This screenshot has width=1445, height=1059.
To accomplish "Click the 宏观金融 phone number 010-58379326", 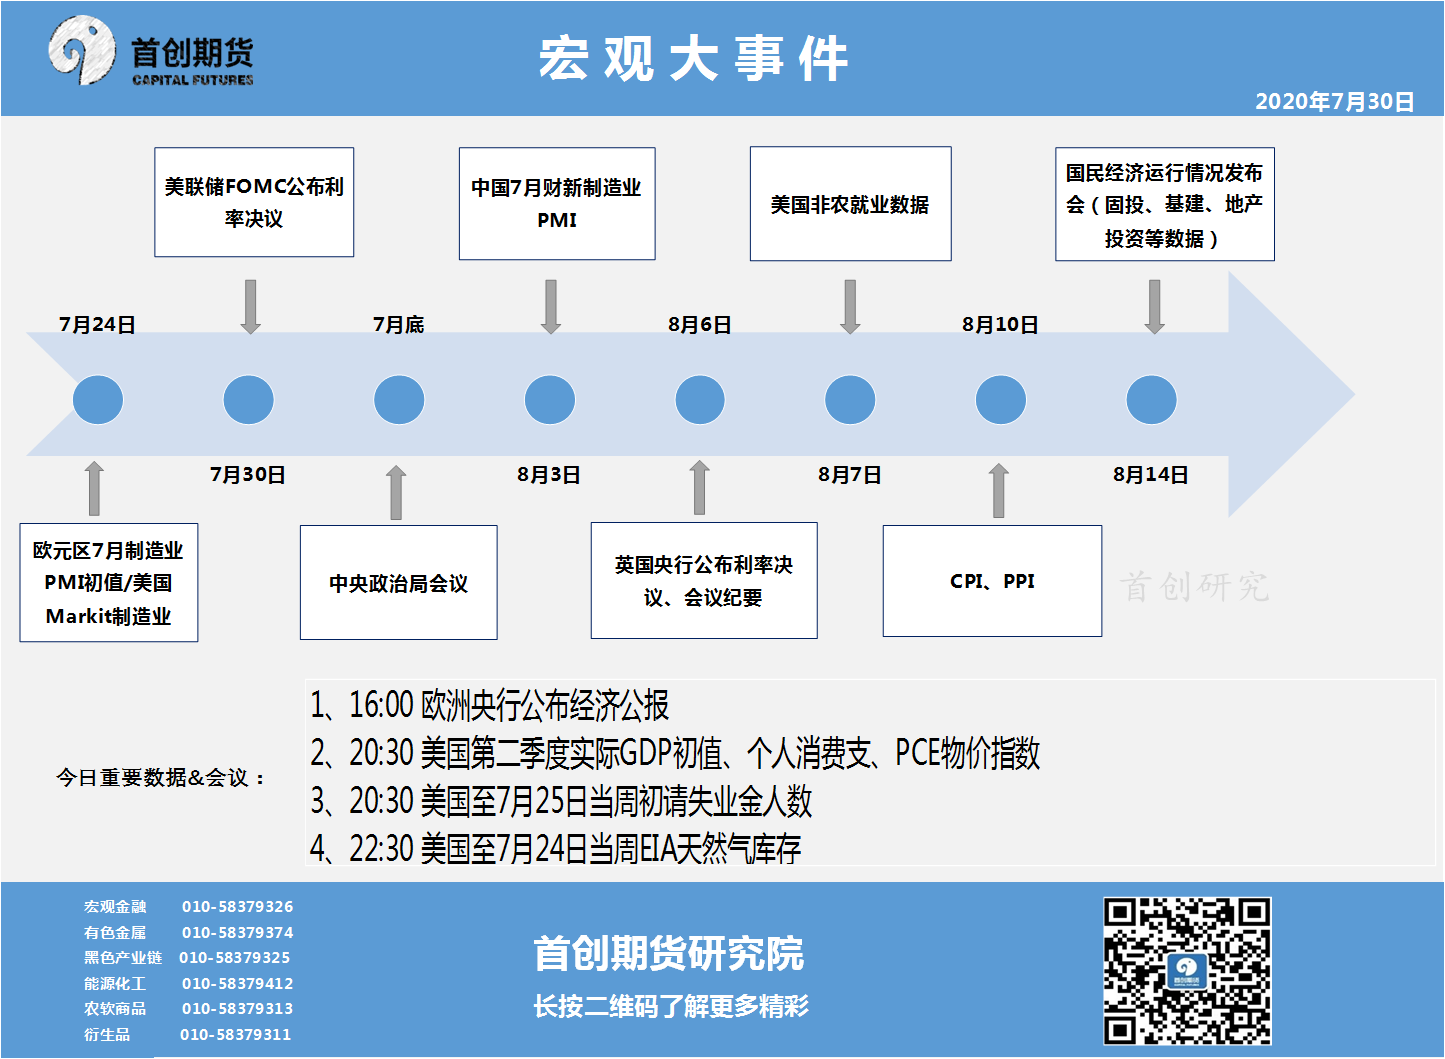I will 237,907.
